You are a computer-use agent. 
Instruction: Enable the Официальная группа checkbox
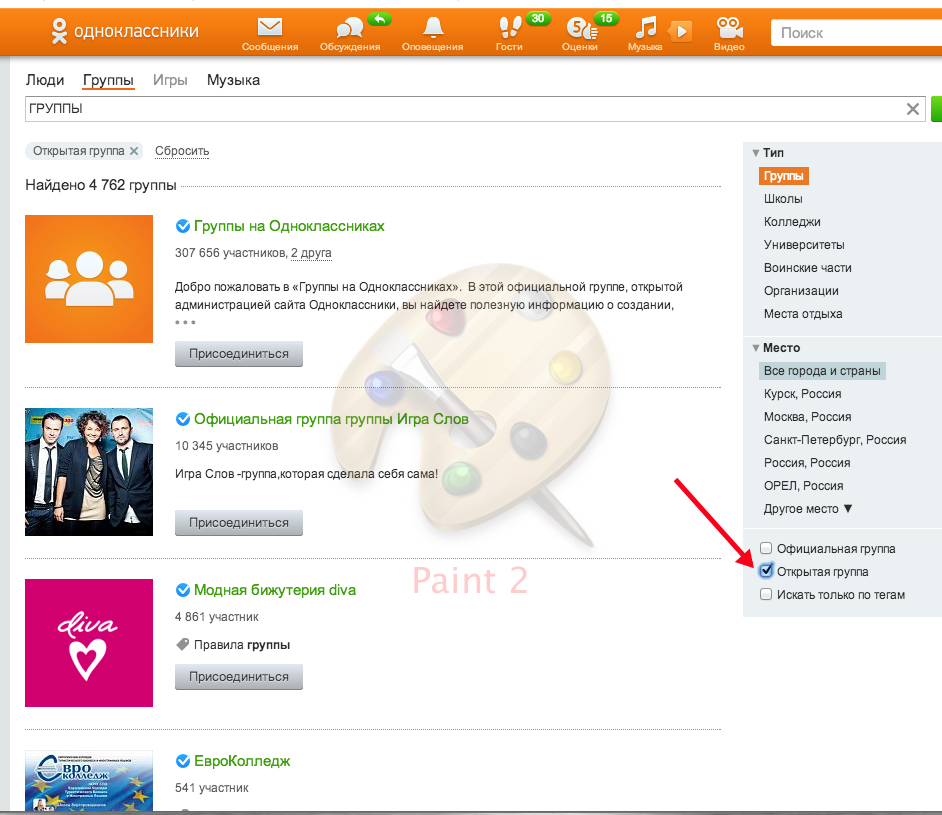766,548
